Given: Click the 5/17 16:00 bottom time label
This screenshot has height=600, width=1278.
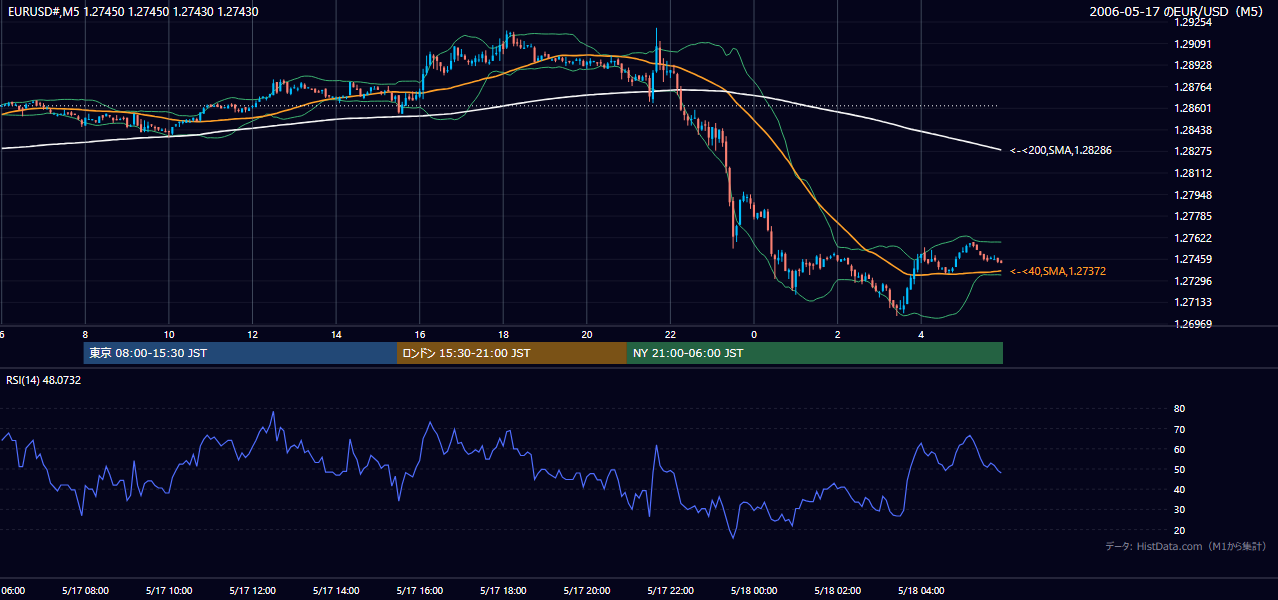Looking at the screenshot, I should coord(420,590).
